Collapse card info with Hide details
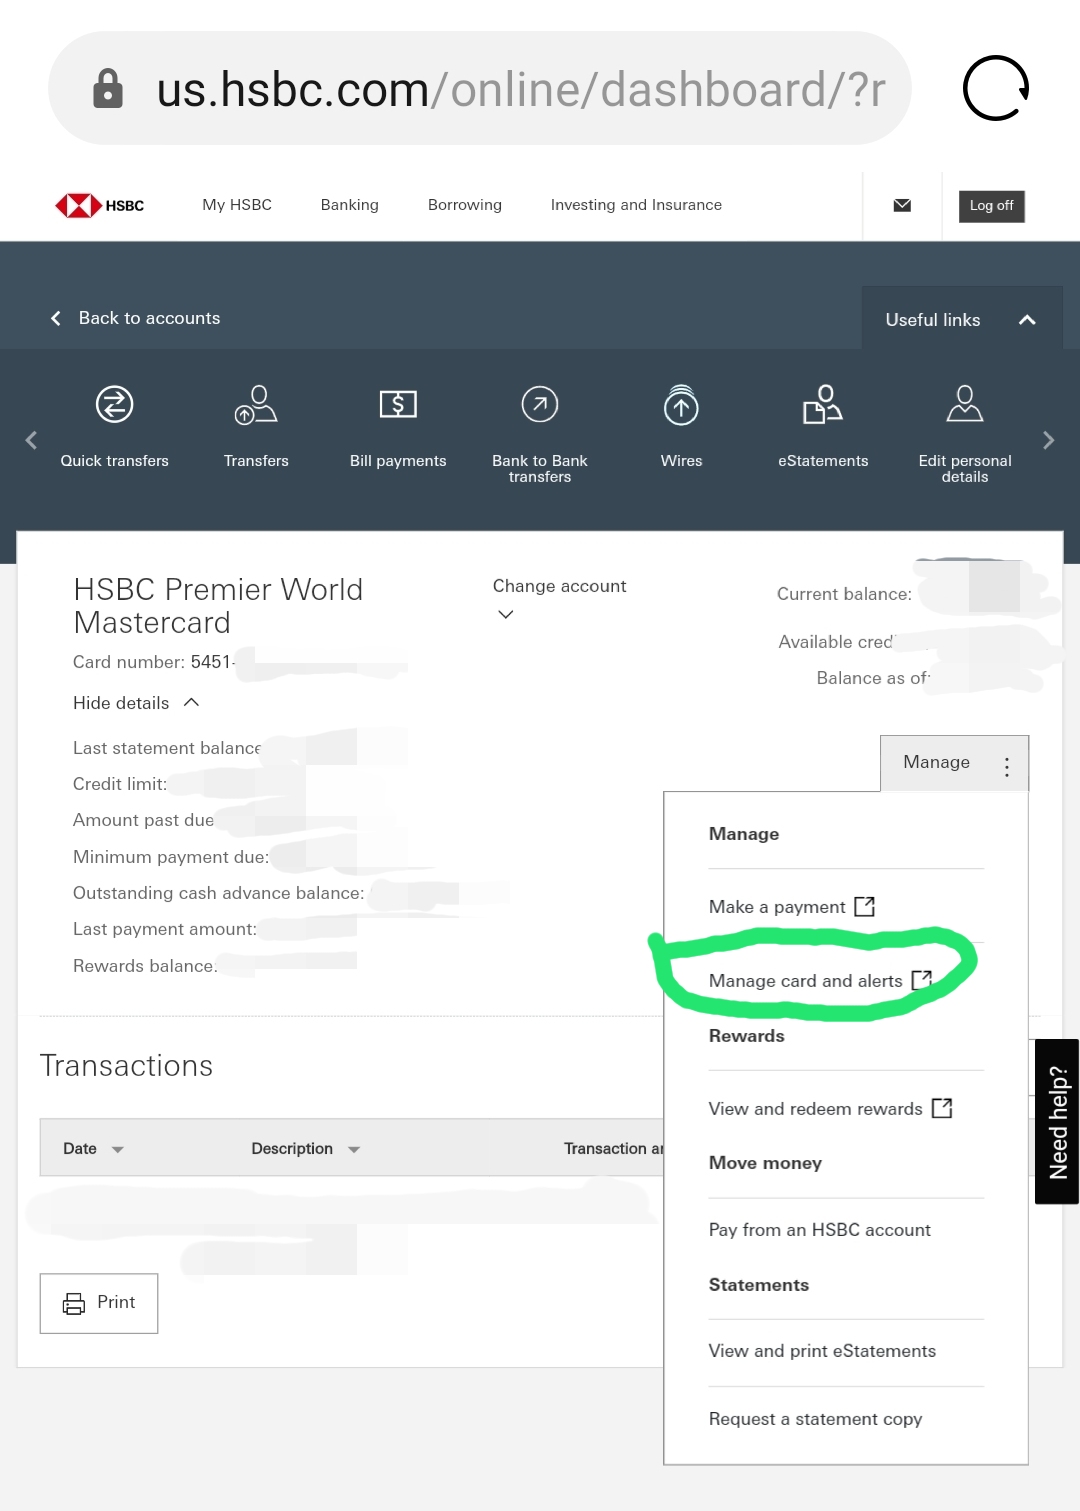Screen dimensions: 1080x1511 (x=136, y=703)
